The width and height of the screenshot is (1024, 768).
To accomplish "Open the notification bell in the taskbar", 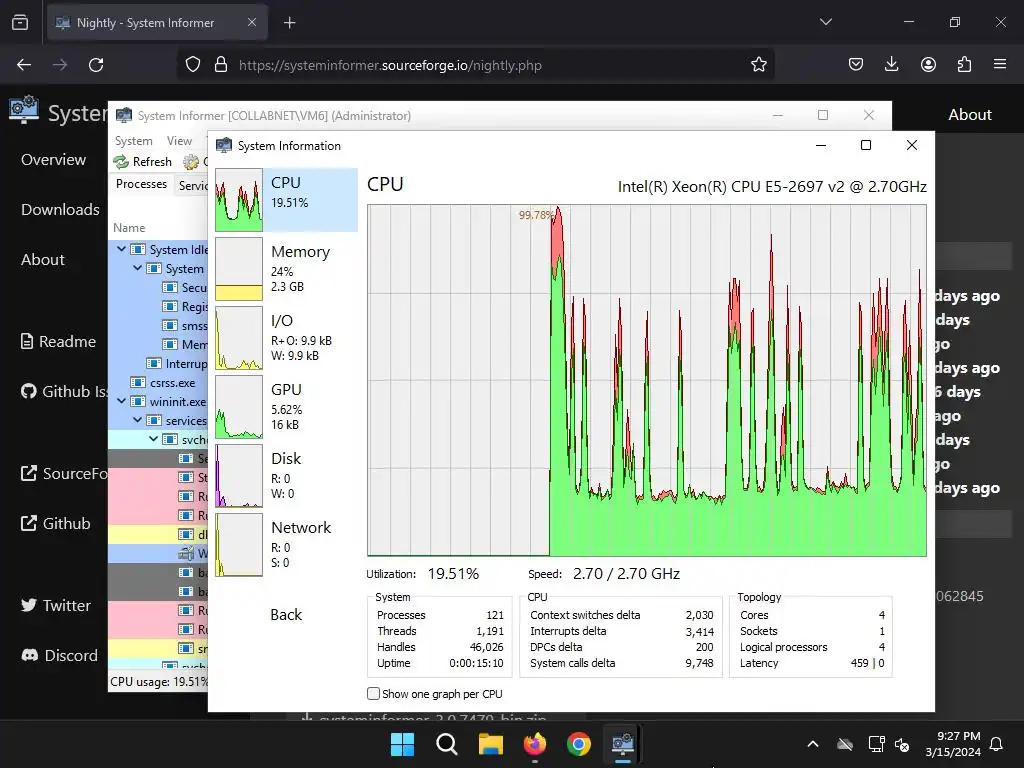I will pos(997,744).
